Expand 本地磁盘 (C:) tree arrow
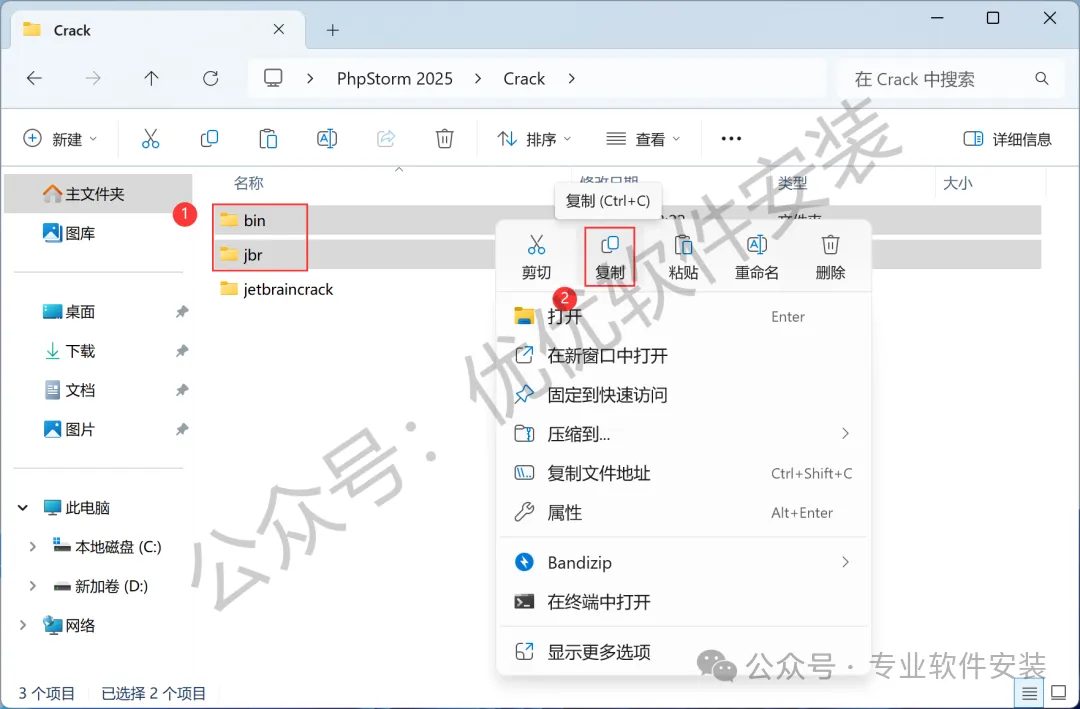Image resolution: width=1080 pixels, height=709 pixels. point(32,547)
